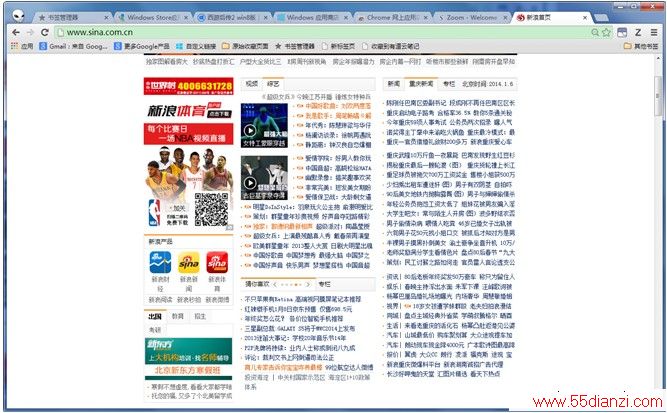Close the Zoom - Welcome tab
This screenshot has width=667, height=413.
click(505, 17)
